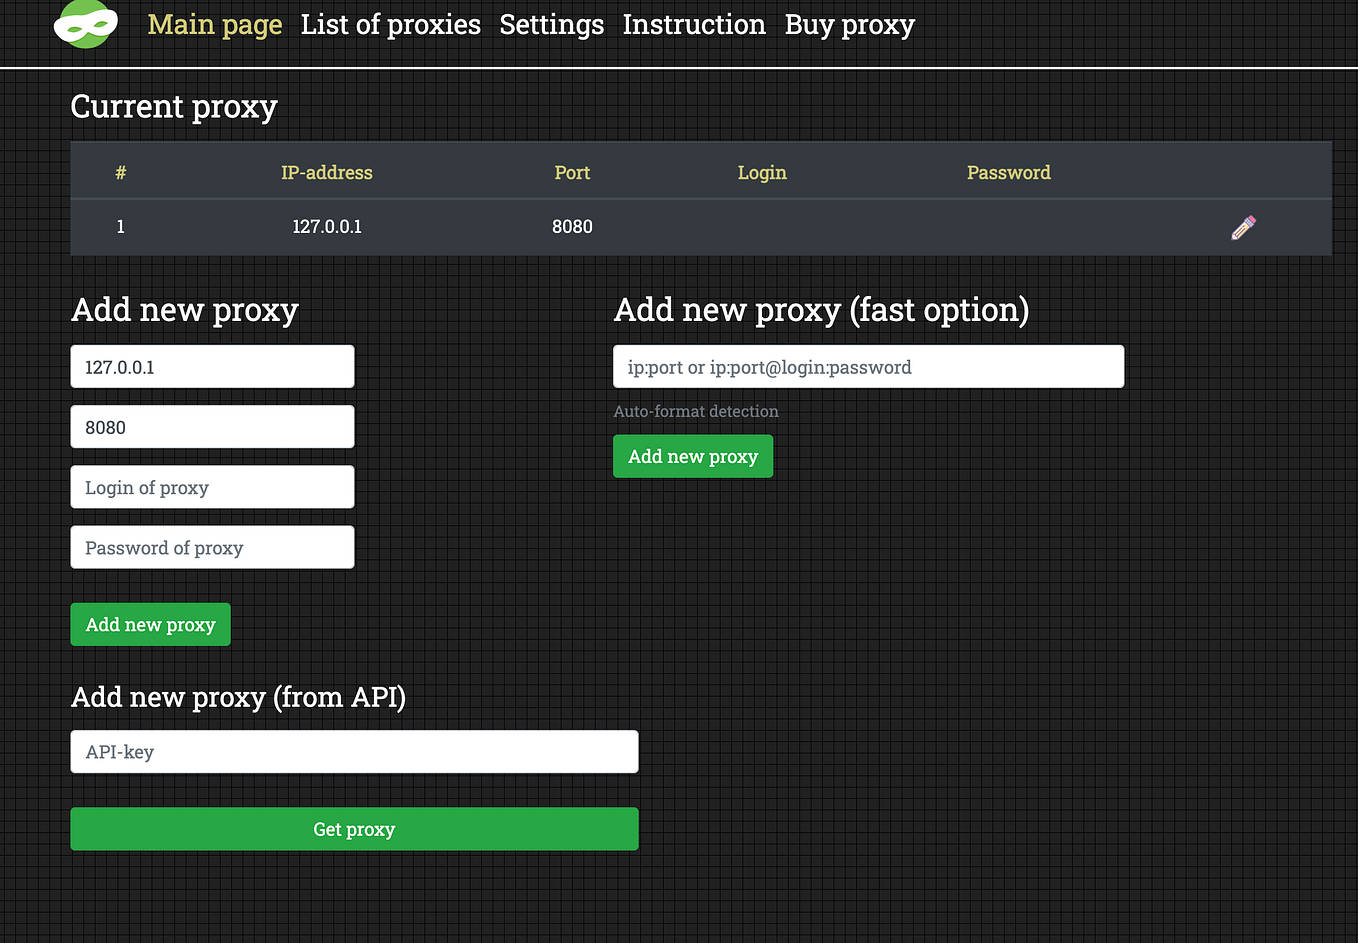Click the pencil icon to edit proxy
Viewport: 1358px width, 943px height.
point(1243,226)
